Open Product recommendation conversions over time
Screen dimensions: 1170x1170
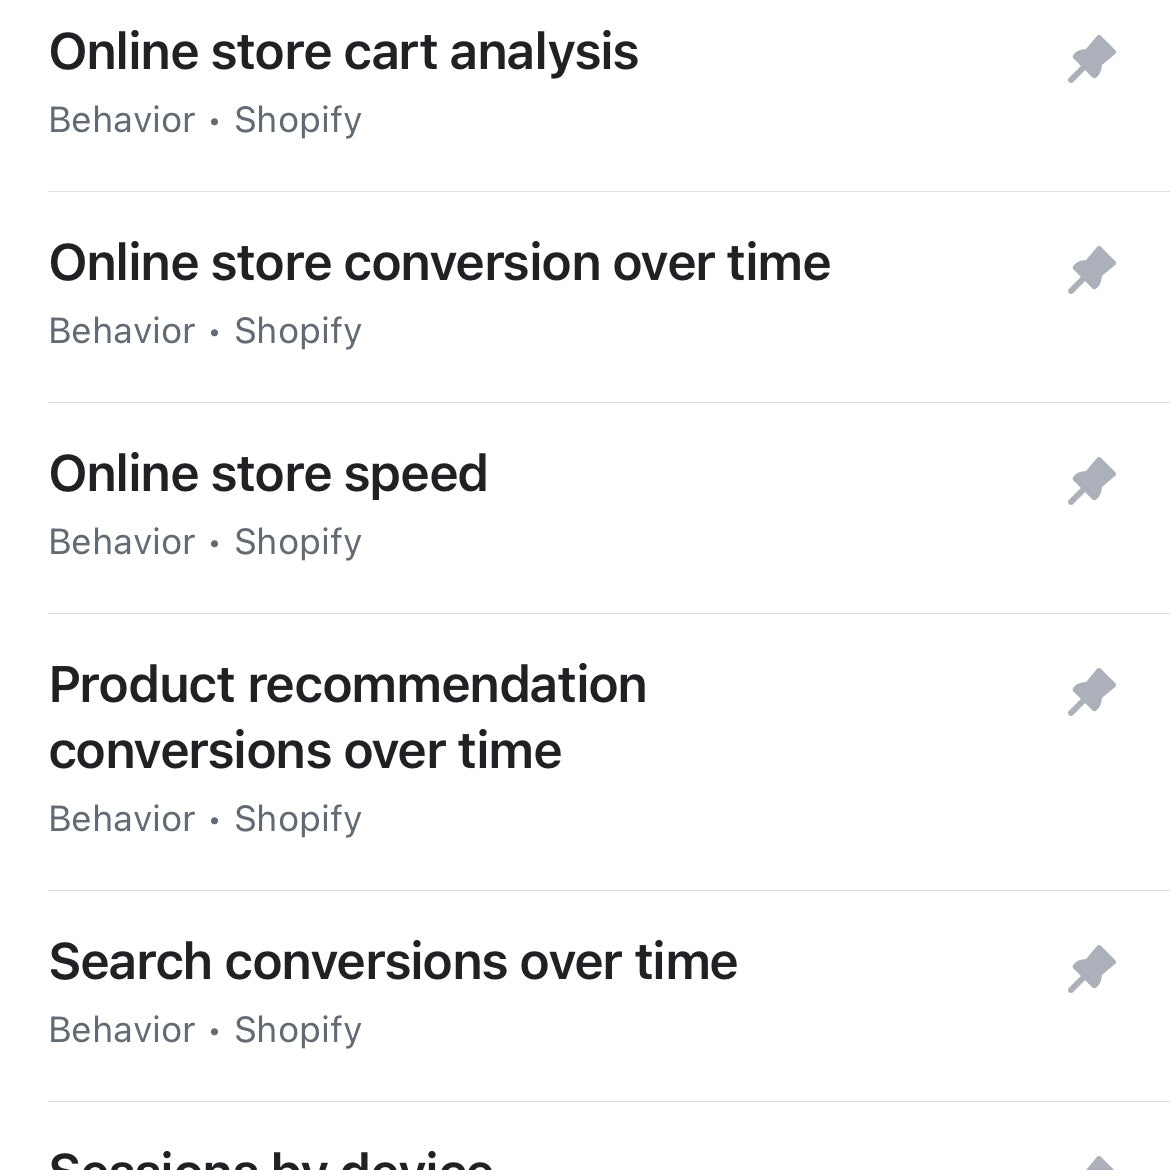click(348, 716)
